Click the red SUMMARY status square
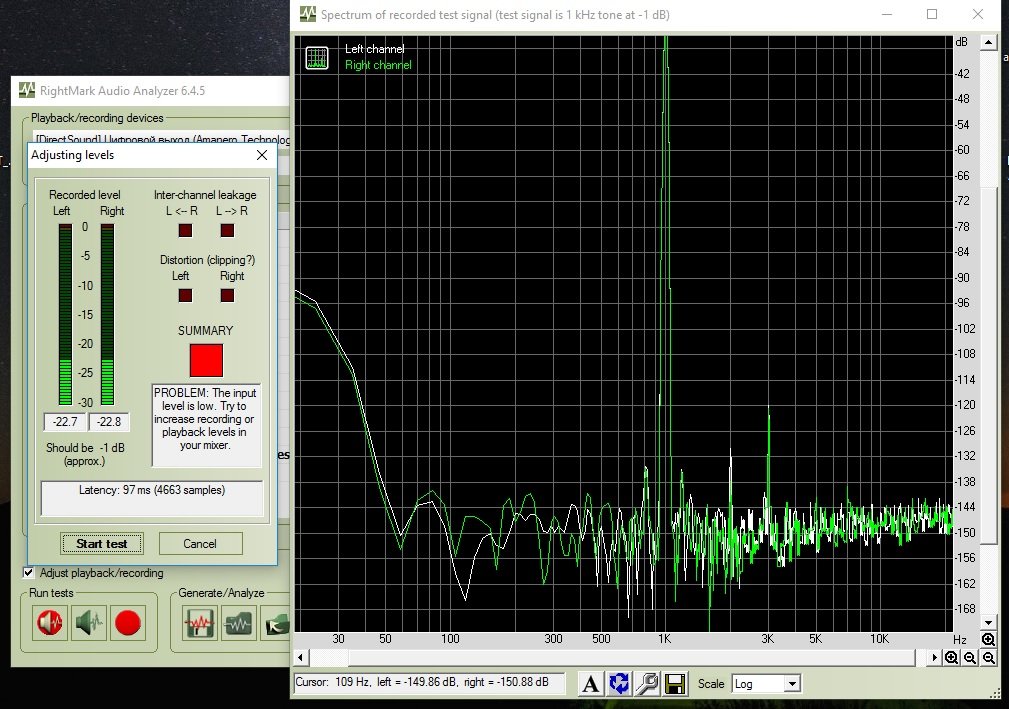 (x=206, y=360)
